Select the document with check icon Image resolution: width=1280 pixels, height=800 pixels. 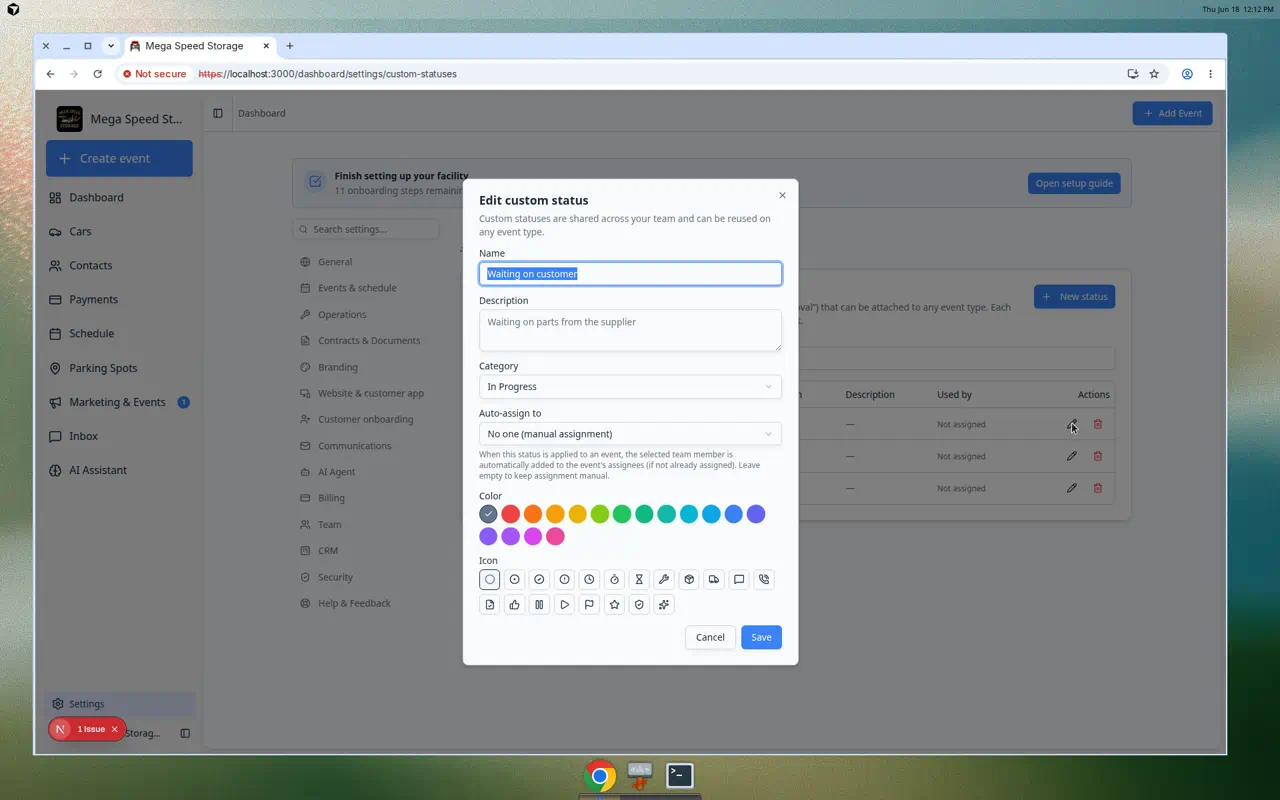click(489, 604)
